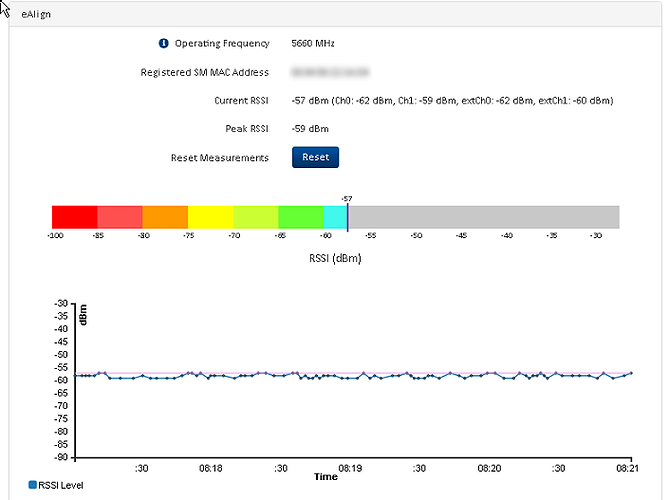Click the yellow segment of the RSSI bar
Viewport: 668px width, 500px height.
point(210,217)
